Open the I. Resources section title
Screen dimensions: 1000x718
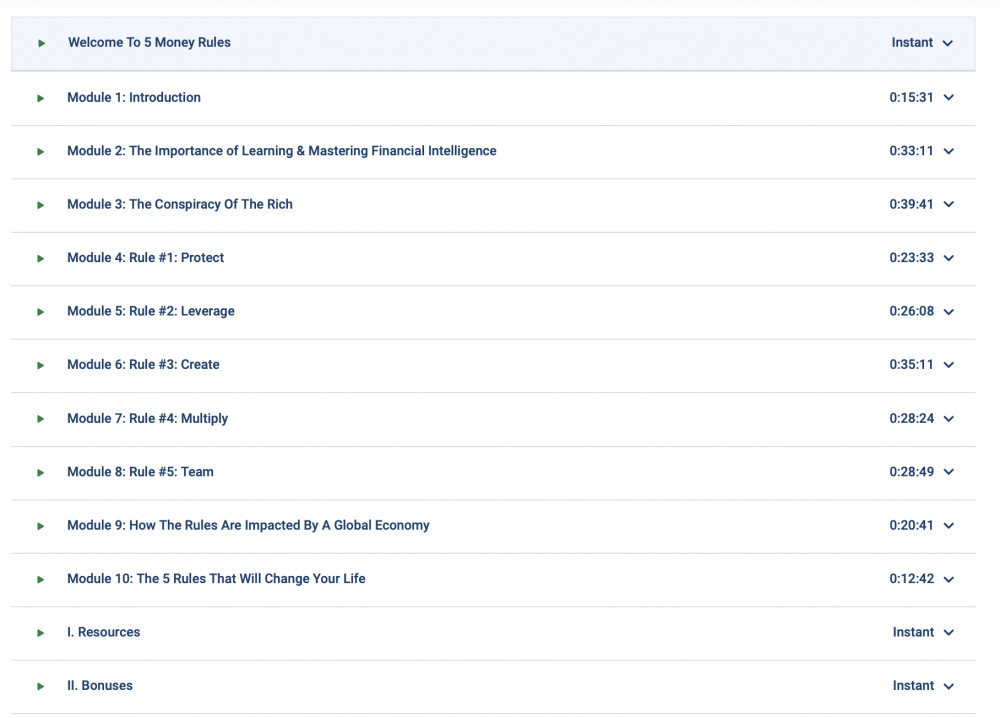coord(103,633)
